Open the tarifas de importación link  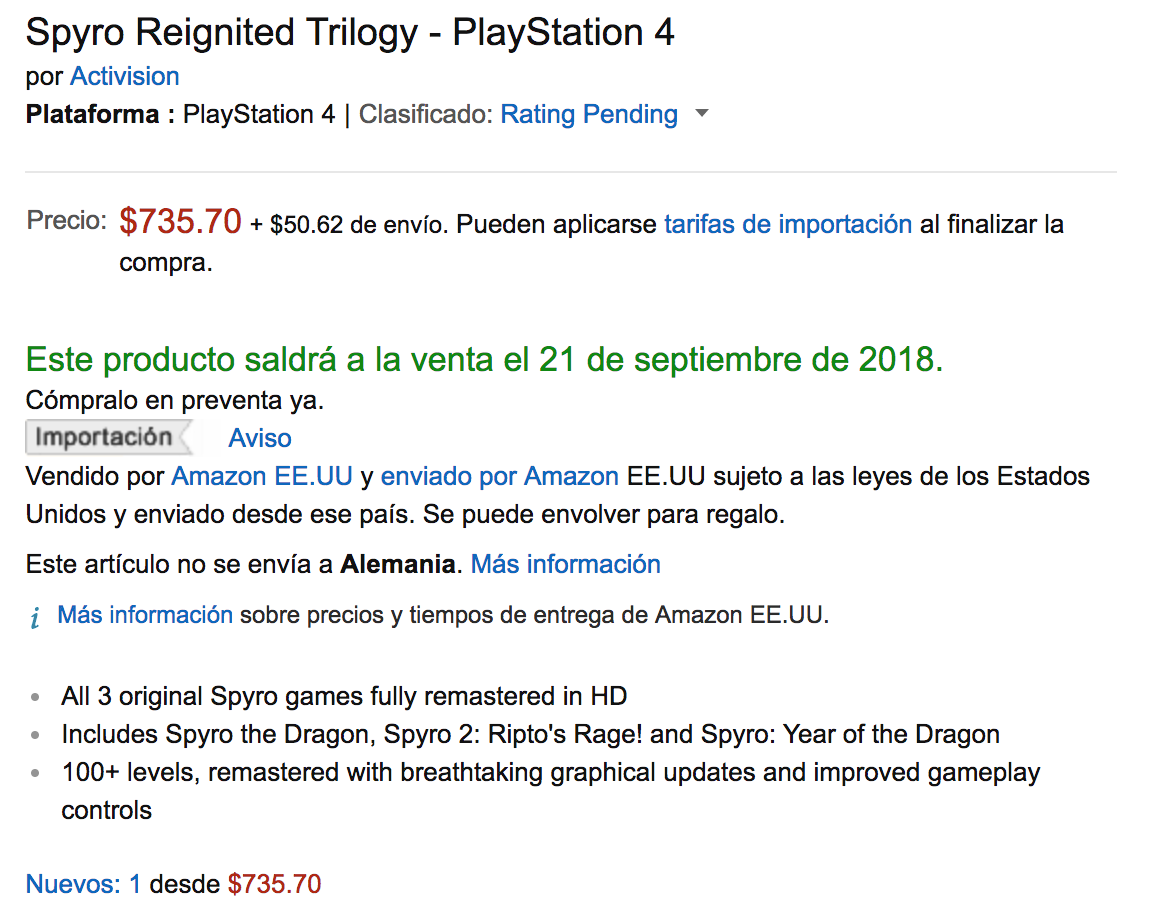pos(787,224)
